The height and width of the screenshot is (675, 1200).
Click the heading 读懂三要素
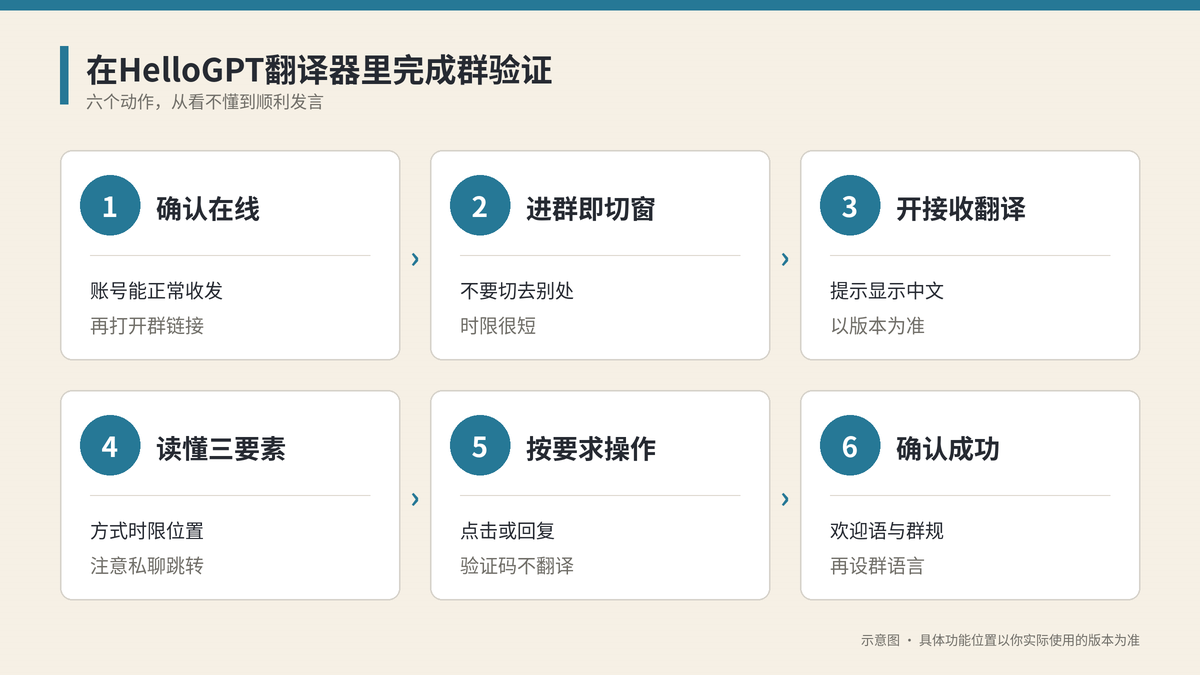point(221,449)
